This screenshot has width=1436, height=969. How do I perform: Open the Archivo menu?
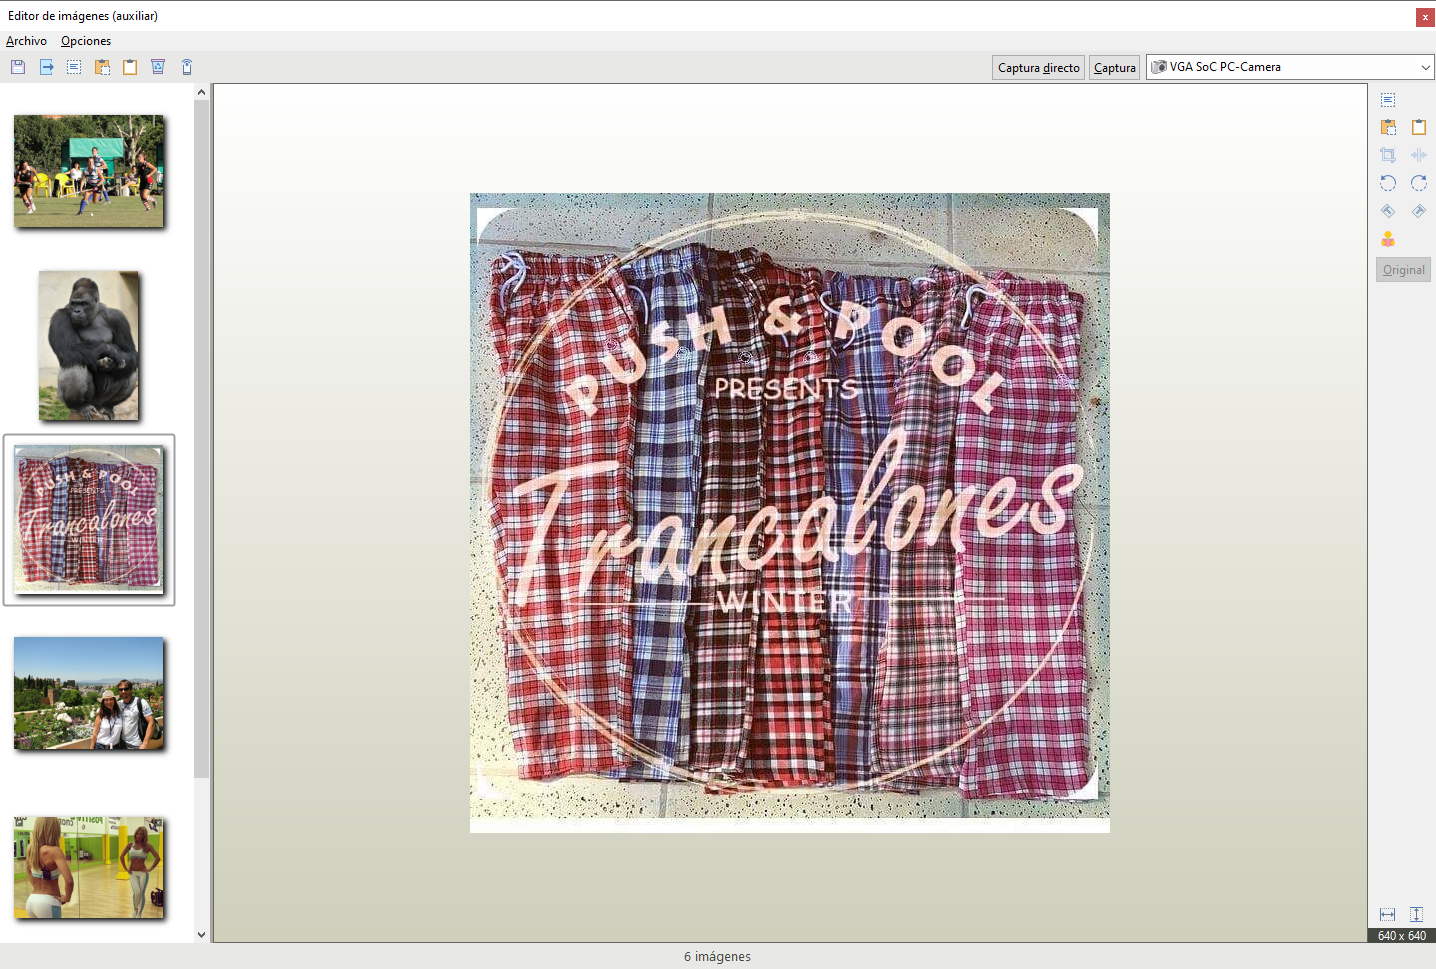click(26, 41)
